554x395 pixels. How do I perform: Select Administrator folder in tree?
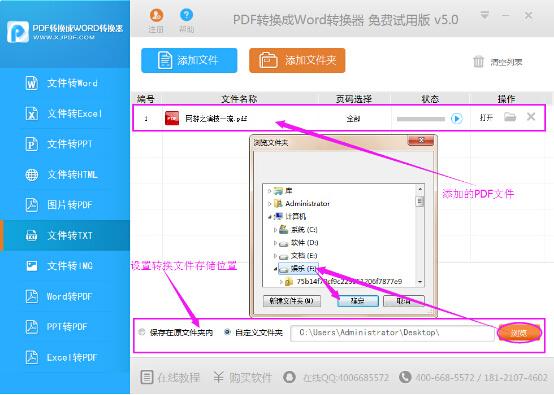(x=302, y=204)
